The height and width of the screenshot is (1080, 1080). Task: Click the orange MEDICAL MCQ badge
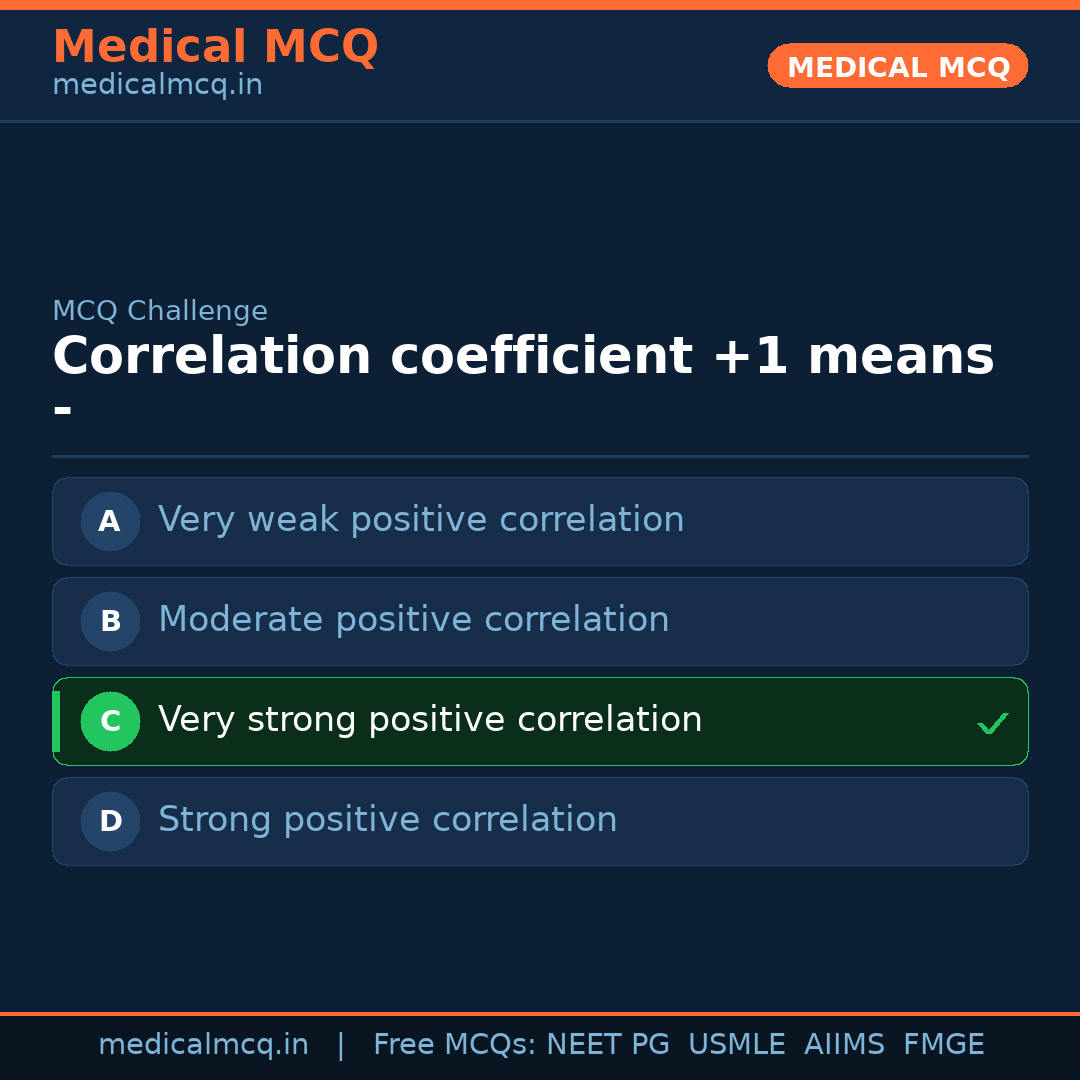click(897, 66)
